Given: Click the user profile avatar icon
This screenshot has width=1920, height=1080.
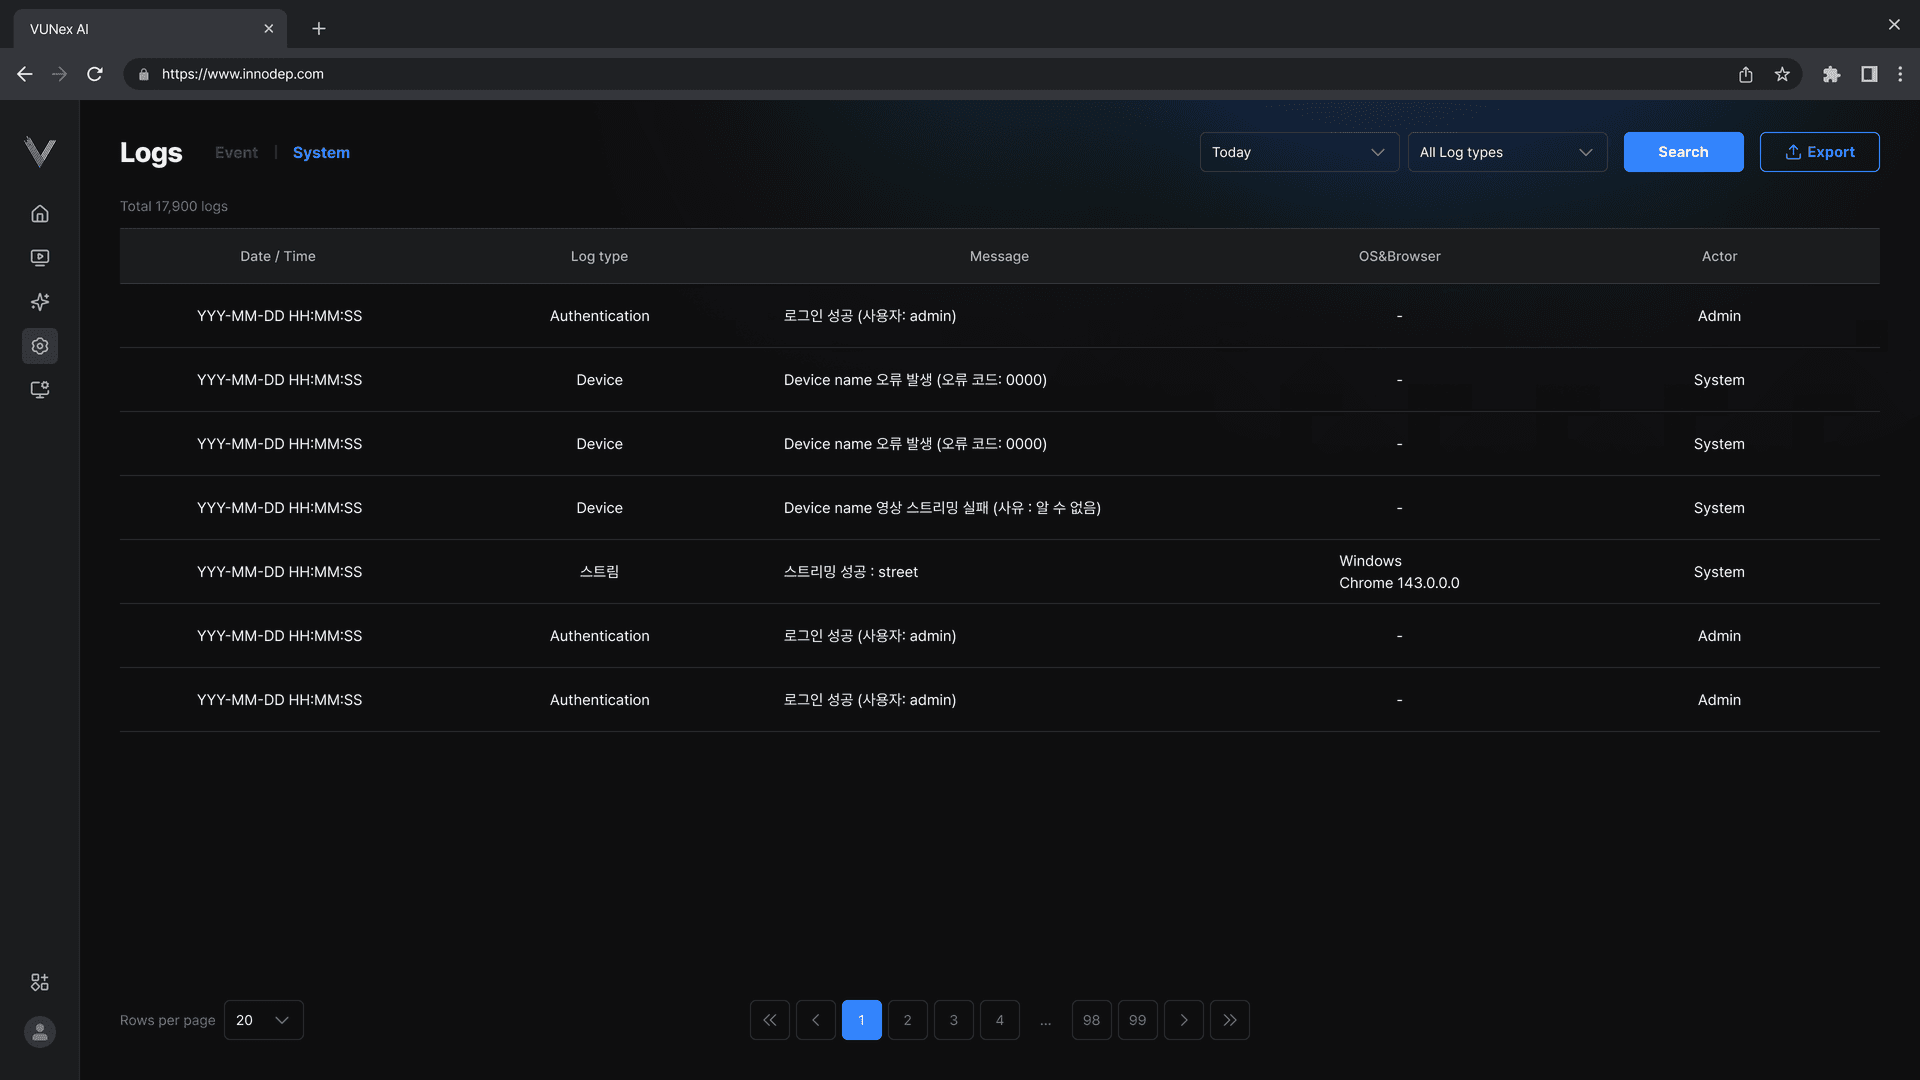Looking at the screenshot, I should tap(40, 1032).
